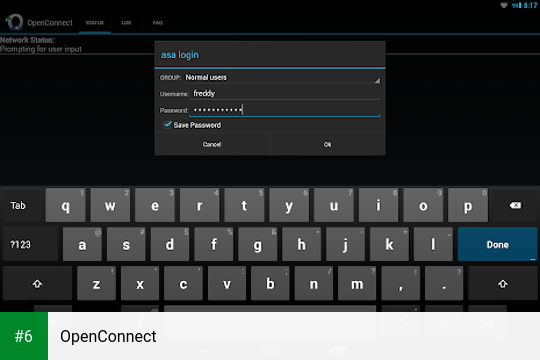Tap the z key
The width and height of the screenshot is (540, 360).
point(96,284)
